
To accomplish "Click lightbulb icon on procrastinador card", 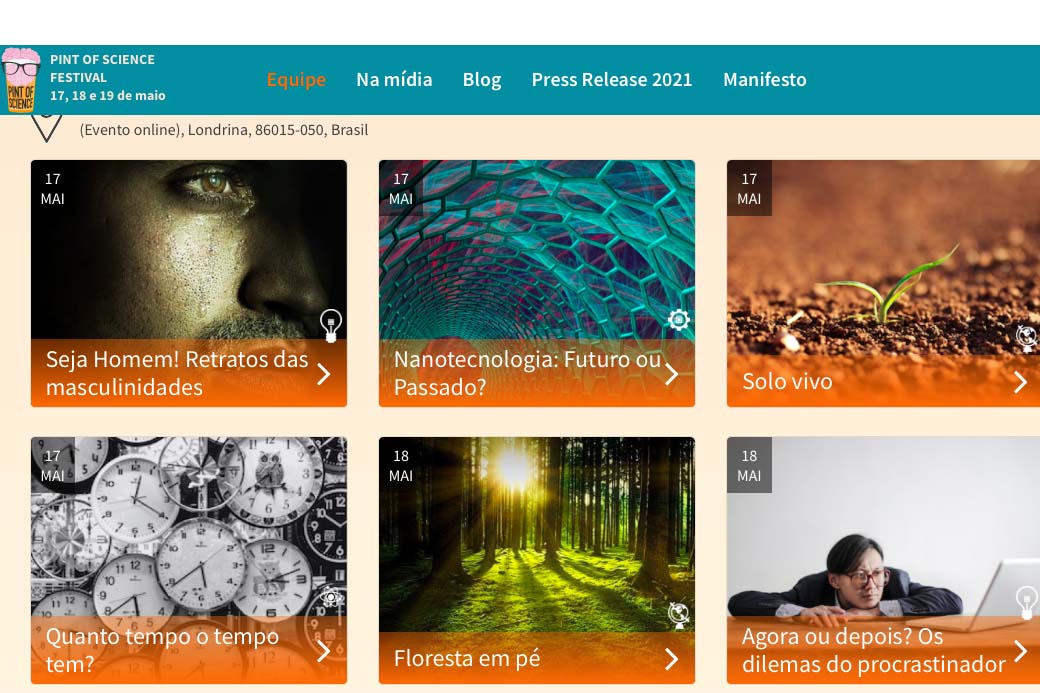I will 1027,602.
